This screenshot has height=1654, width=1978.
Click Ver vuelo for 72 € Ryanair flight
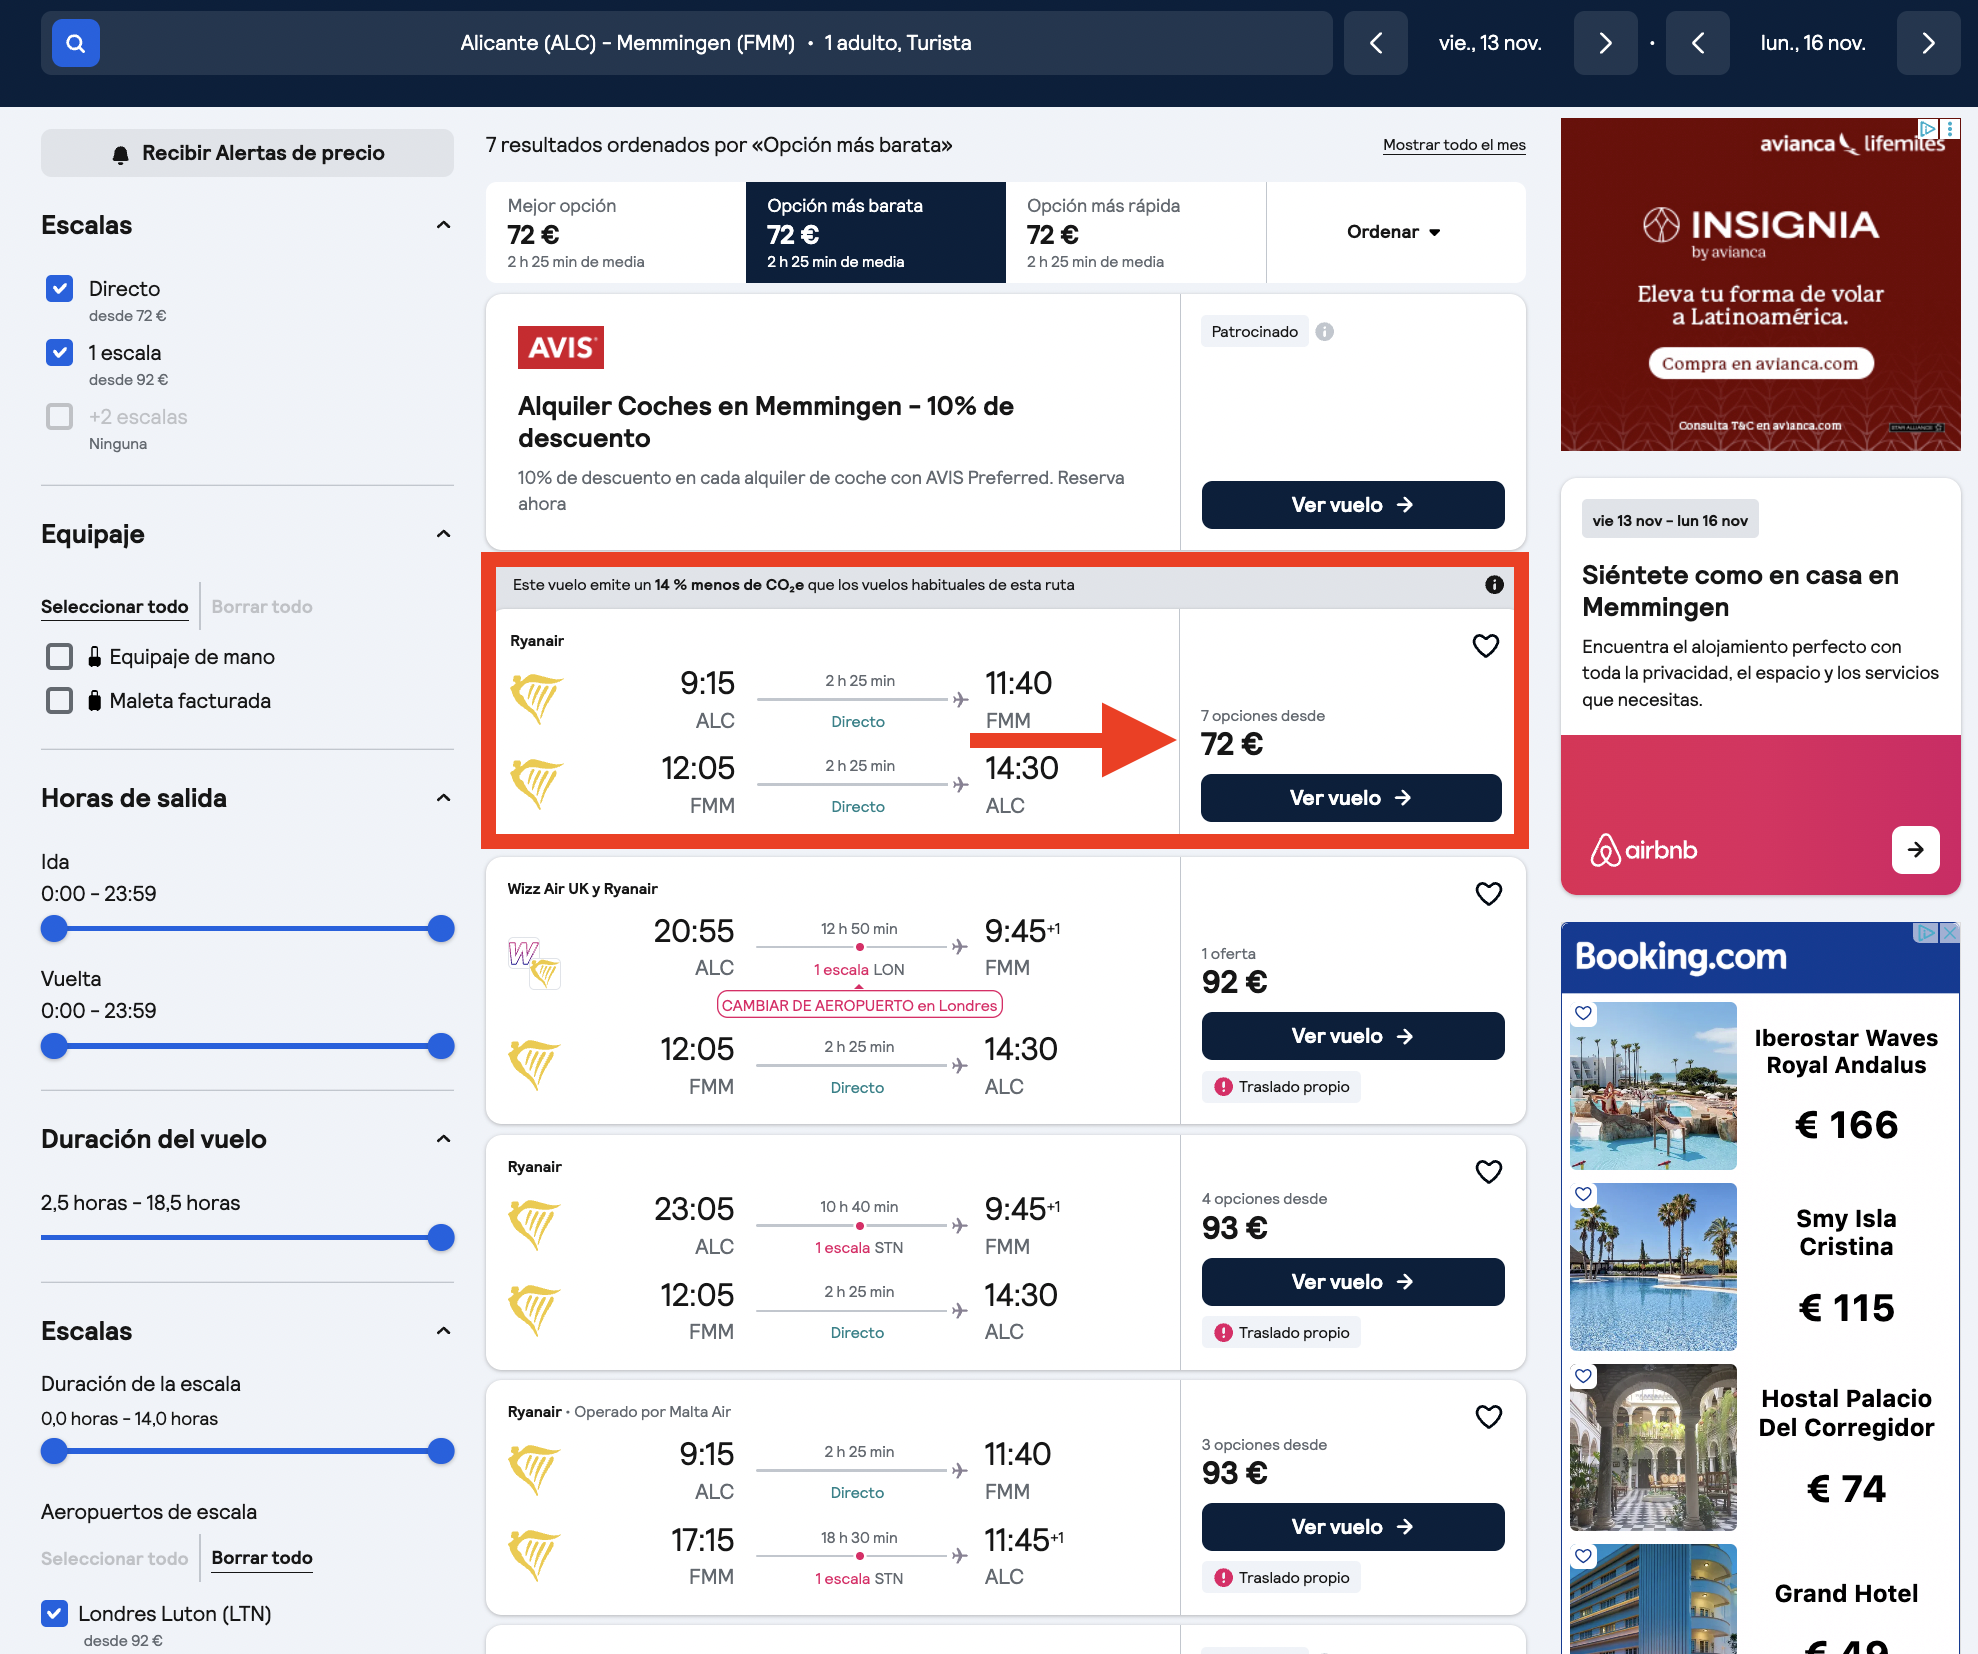click(1351, 798)
